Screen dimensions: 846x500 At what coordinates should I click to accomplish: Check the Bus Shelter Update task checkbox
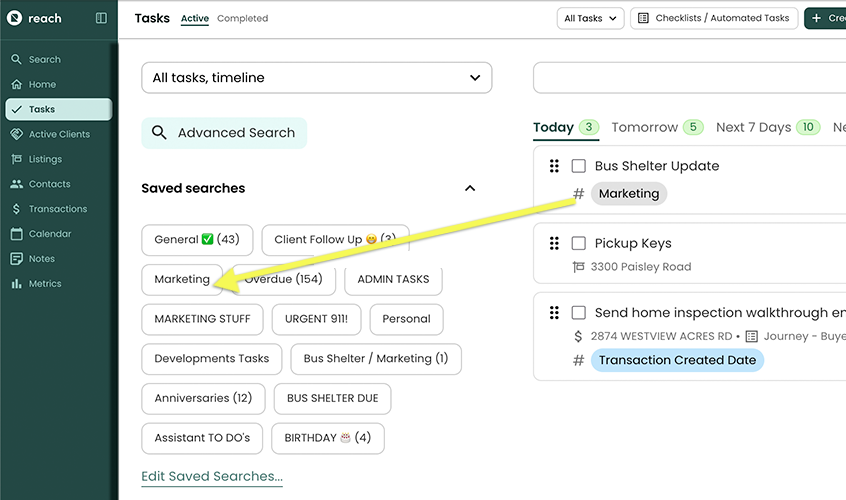(578, 166)
